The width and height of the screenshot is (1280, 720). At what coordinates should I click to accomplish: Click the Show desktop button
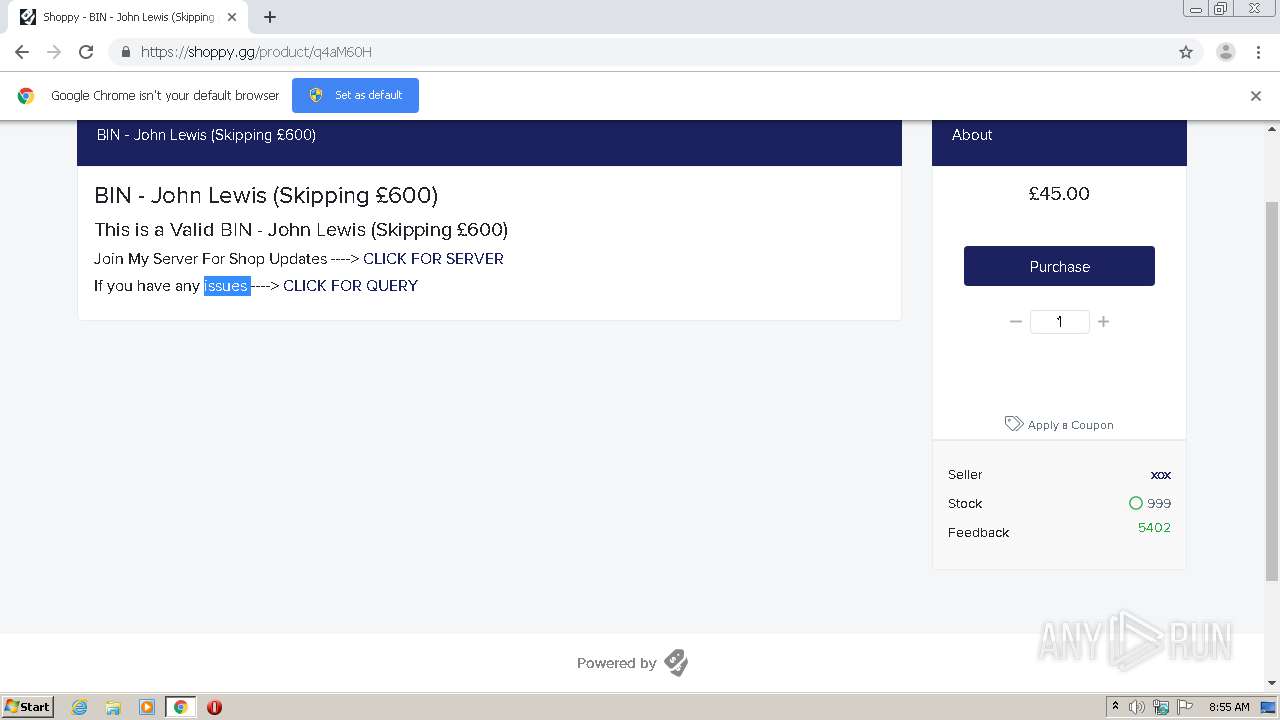click(x=1268, y=707)
